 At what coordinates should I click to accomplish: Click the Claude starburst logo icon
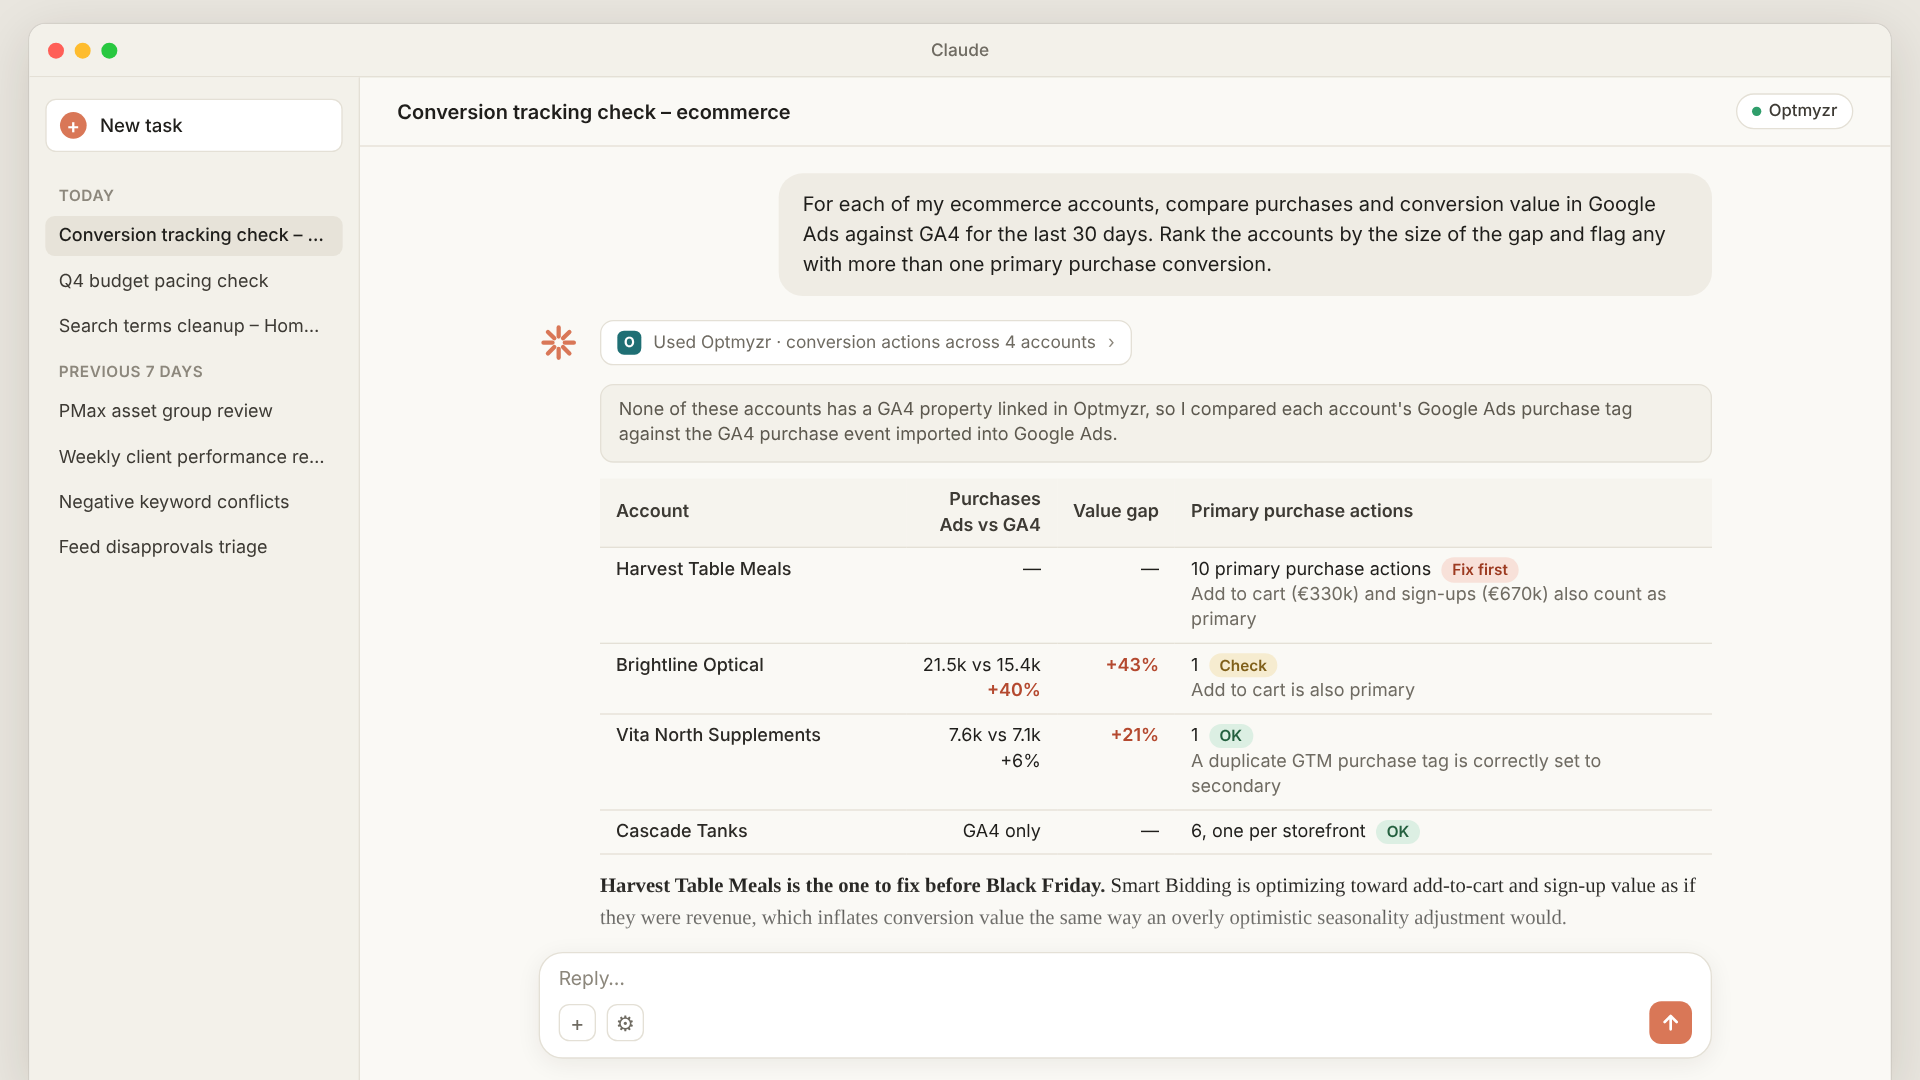click(559, 343)
